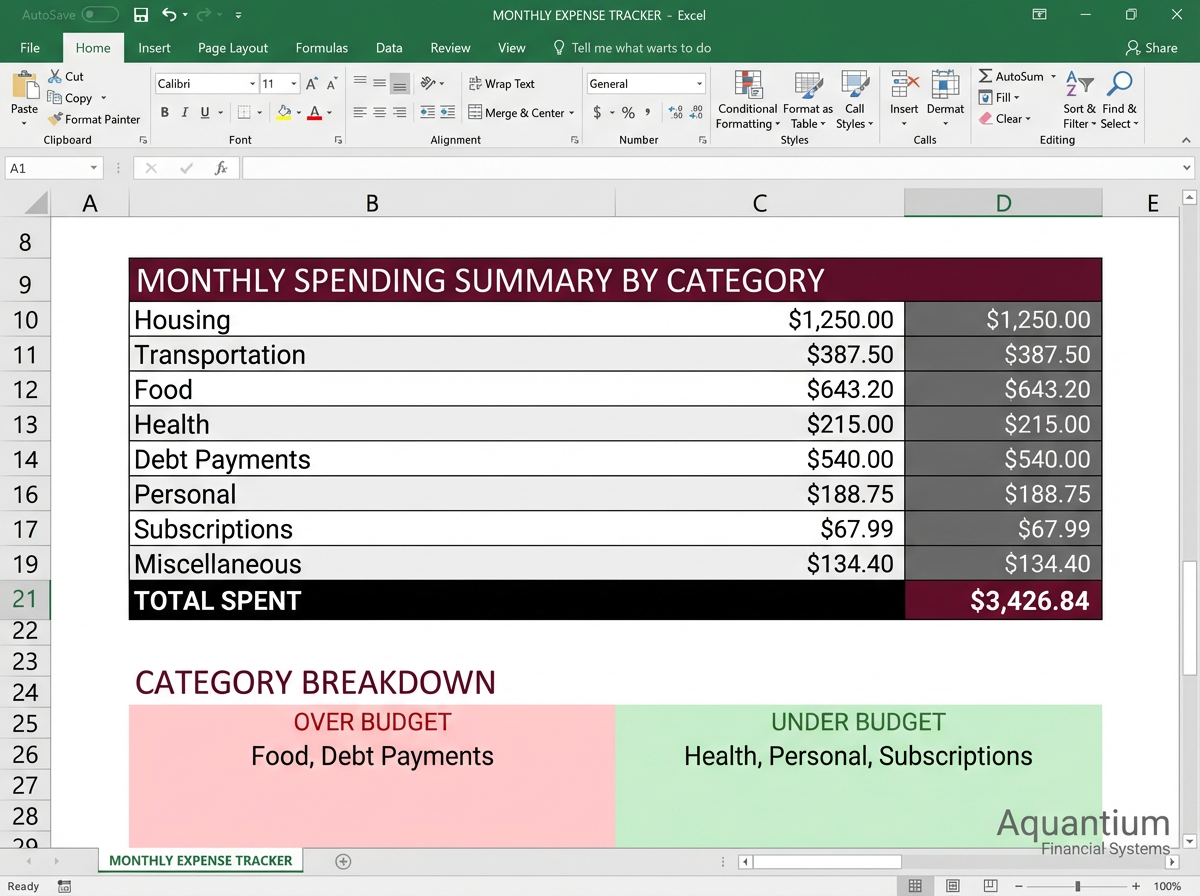Click the MONTHLY EXPENSE TRACKER sheet tab
The width and height of the screenshot is (1200, 896).
pyautogui.click(x=200, y=860)
